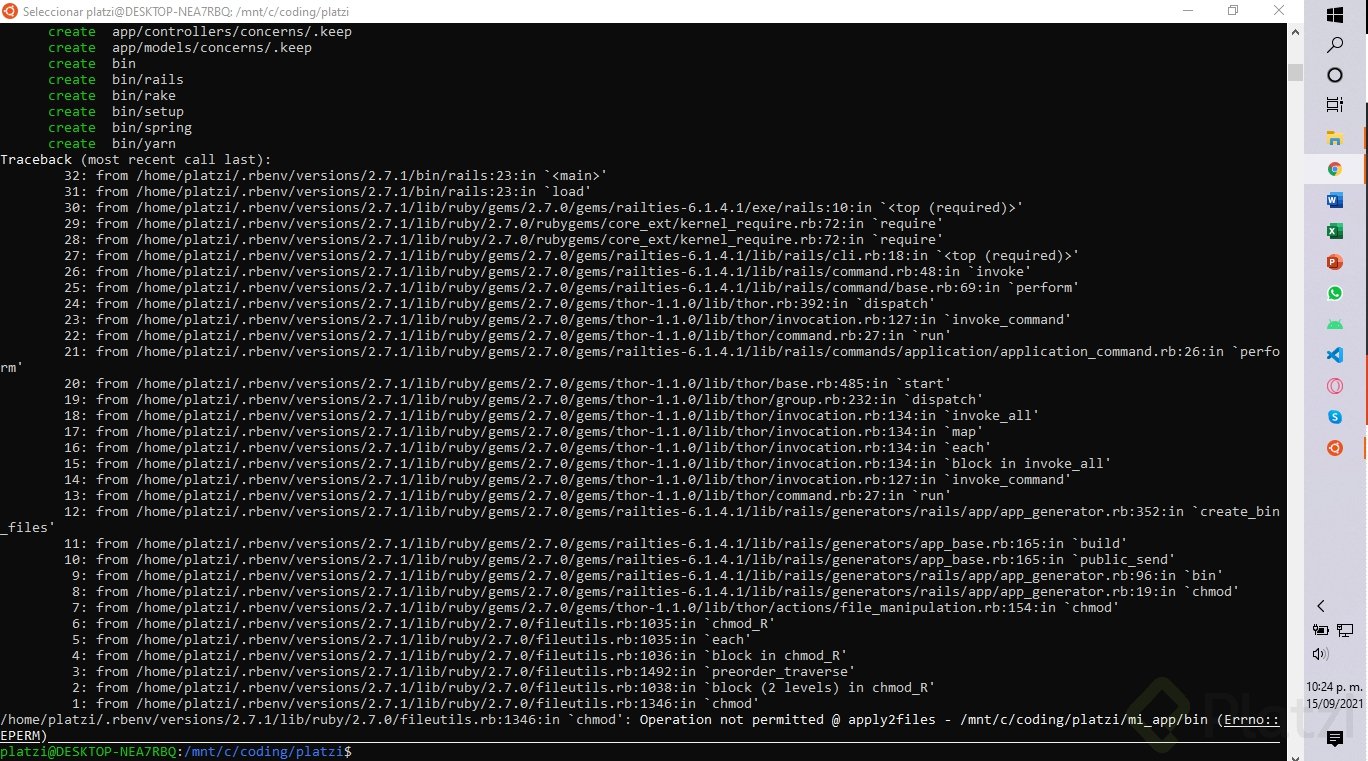This screenshot has width=1368, height=761.
Task: Click the "/mnt/c/coding/platzi/mi_app/bin" path in the error
Action: tap(1084, 719)
